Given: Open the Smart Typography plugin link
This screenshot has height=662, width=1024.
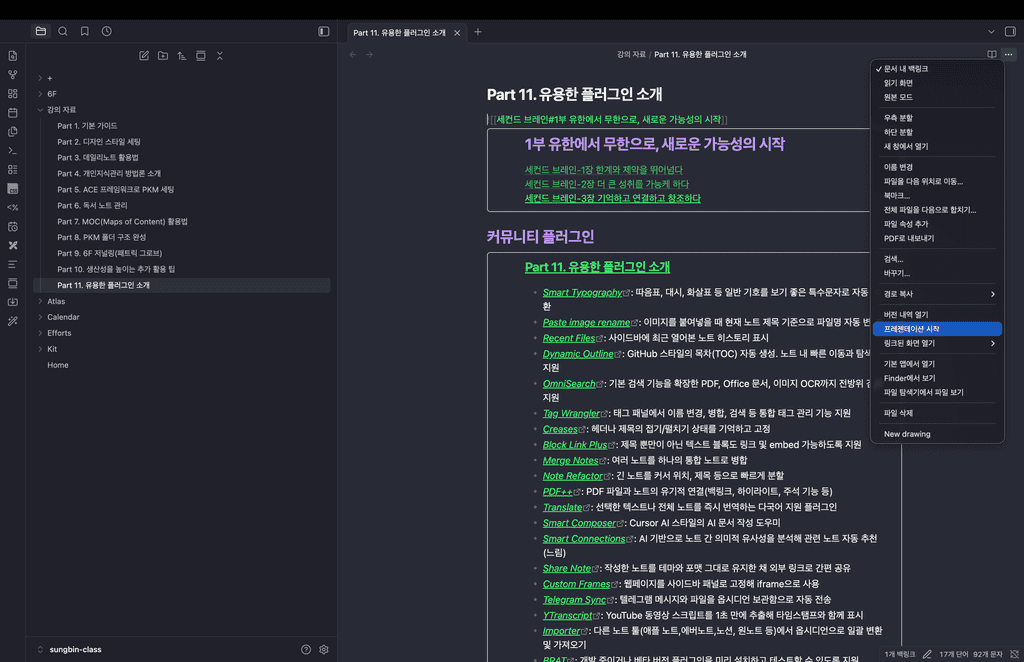Looking at the screenshot, I should (582, 292).
